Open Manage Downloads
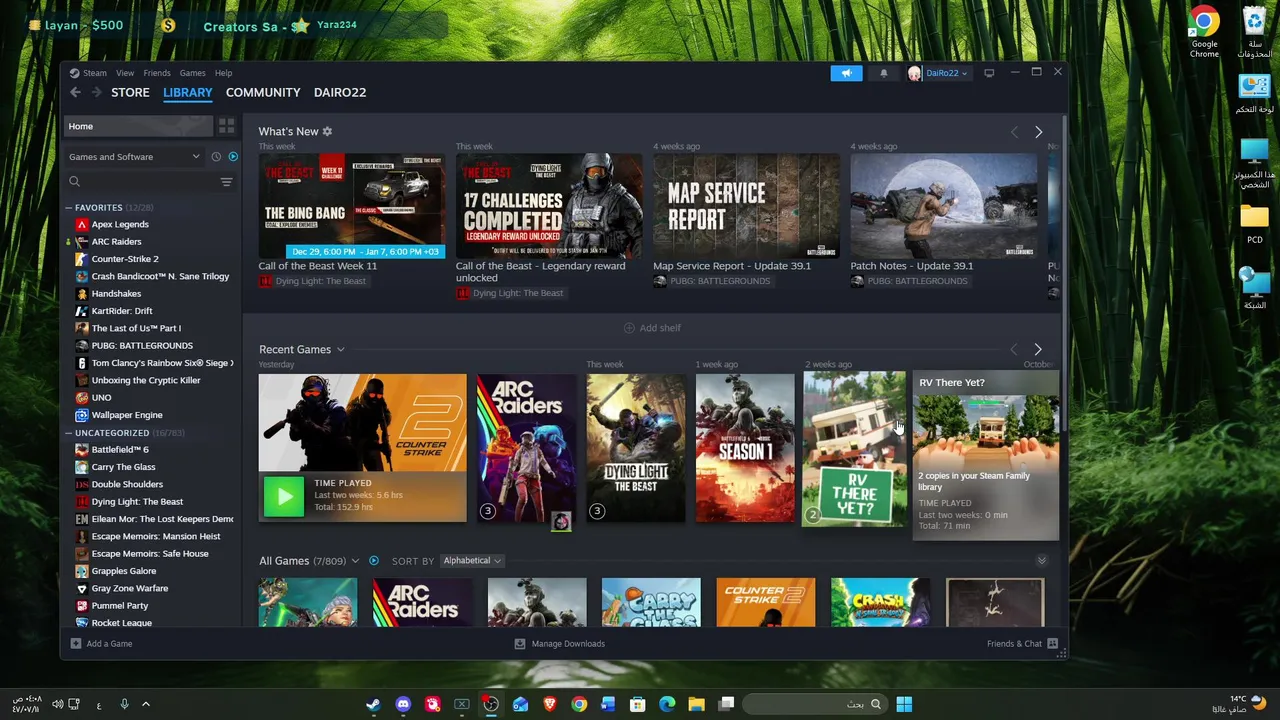Viewport: 1280px width, 720px height. pos(559,643)
